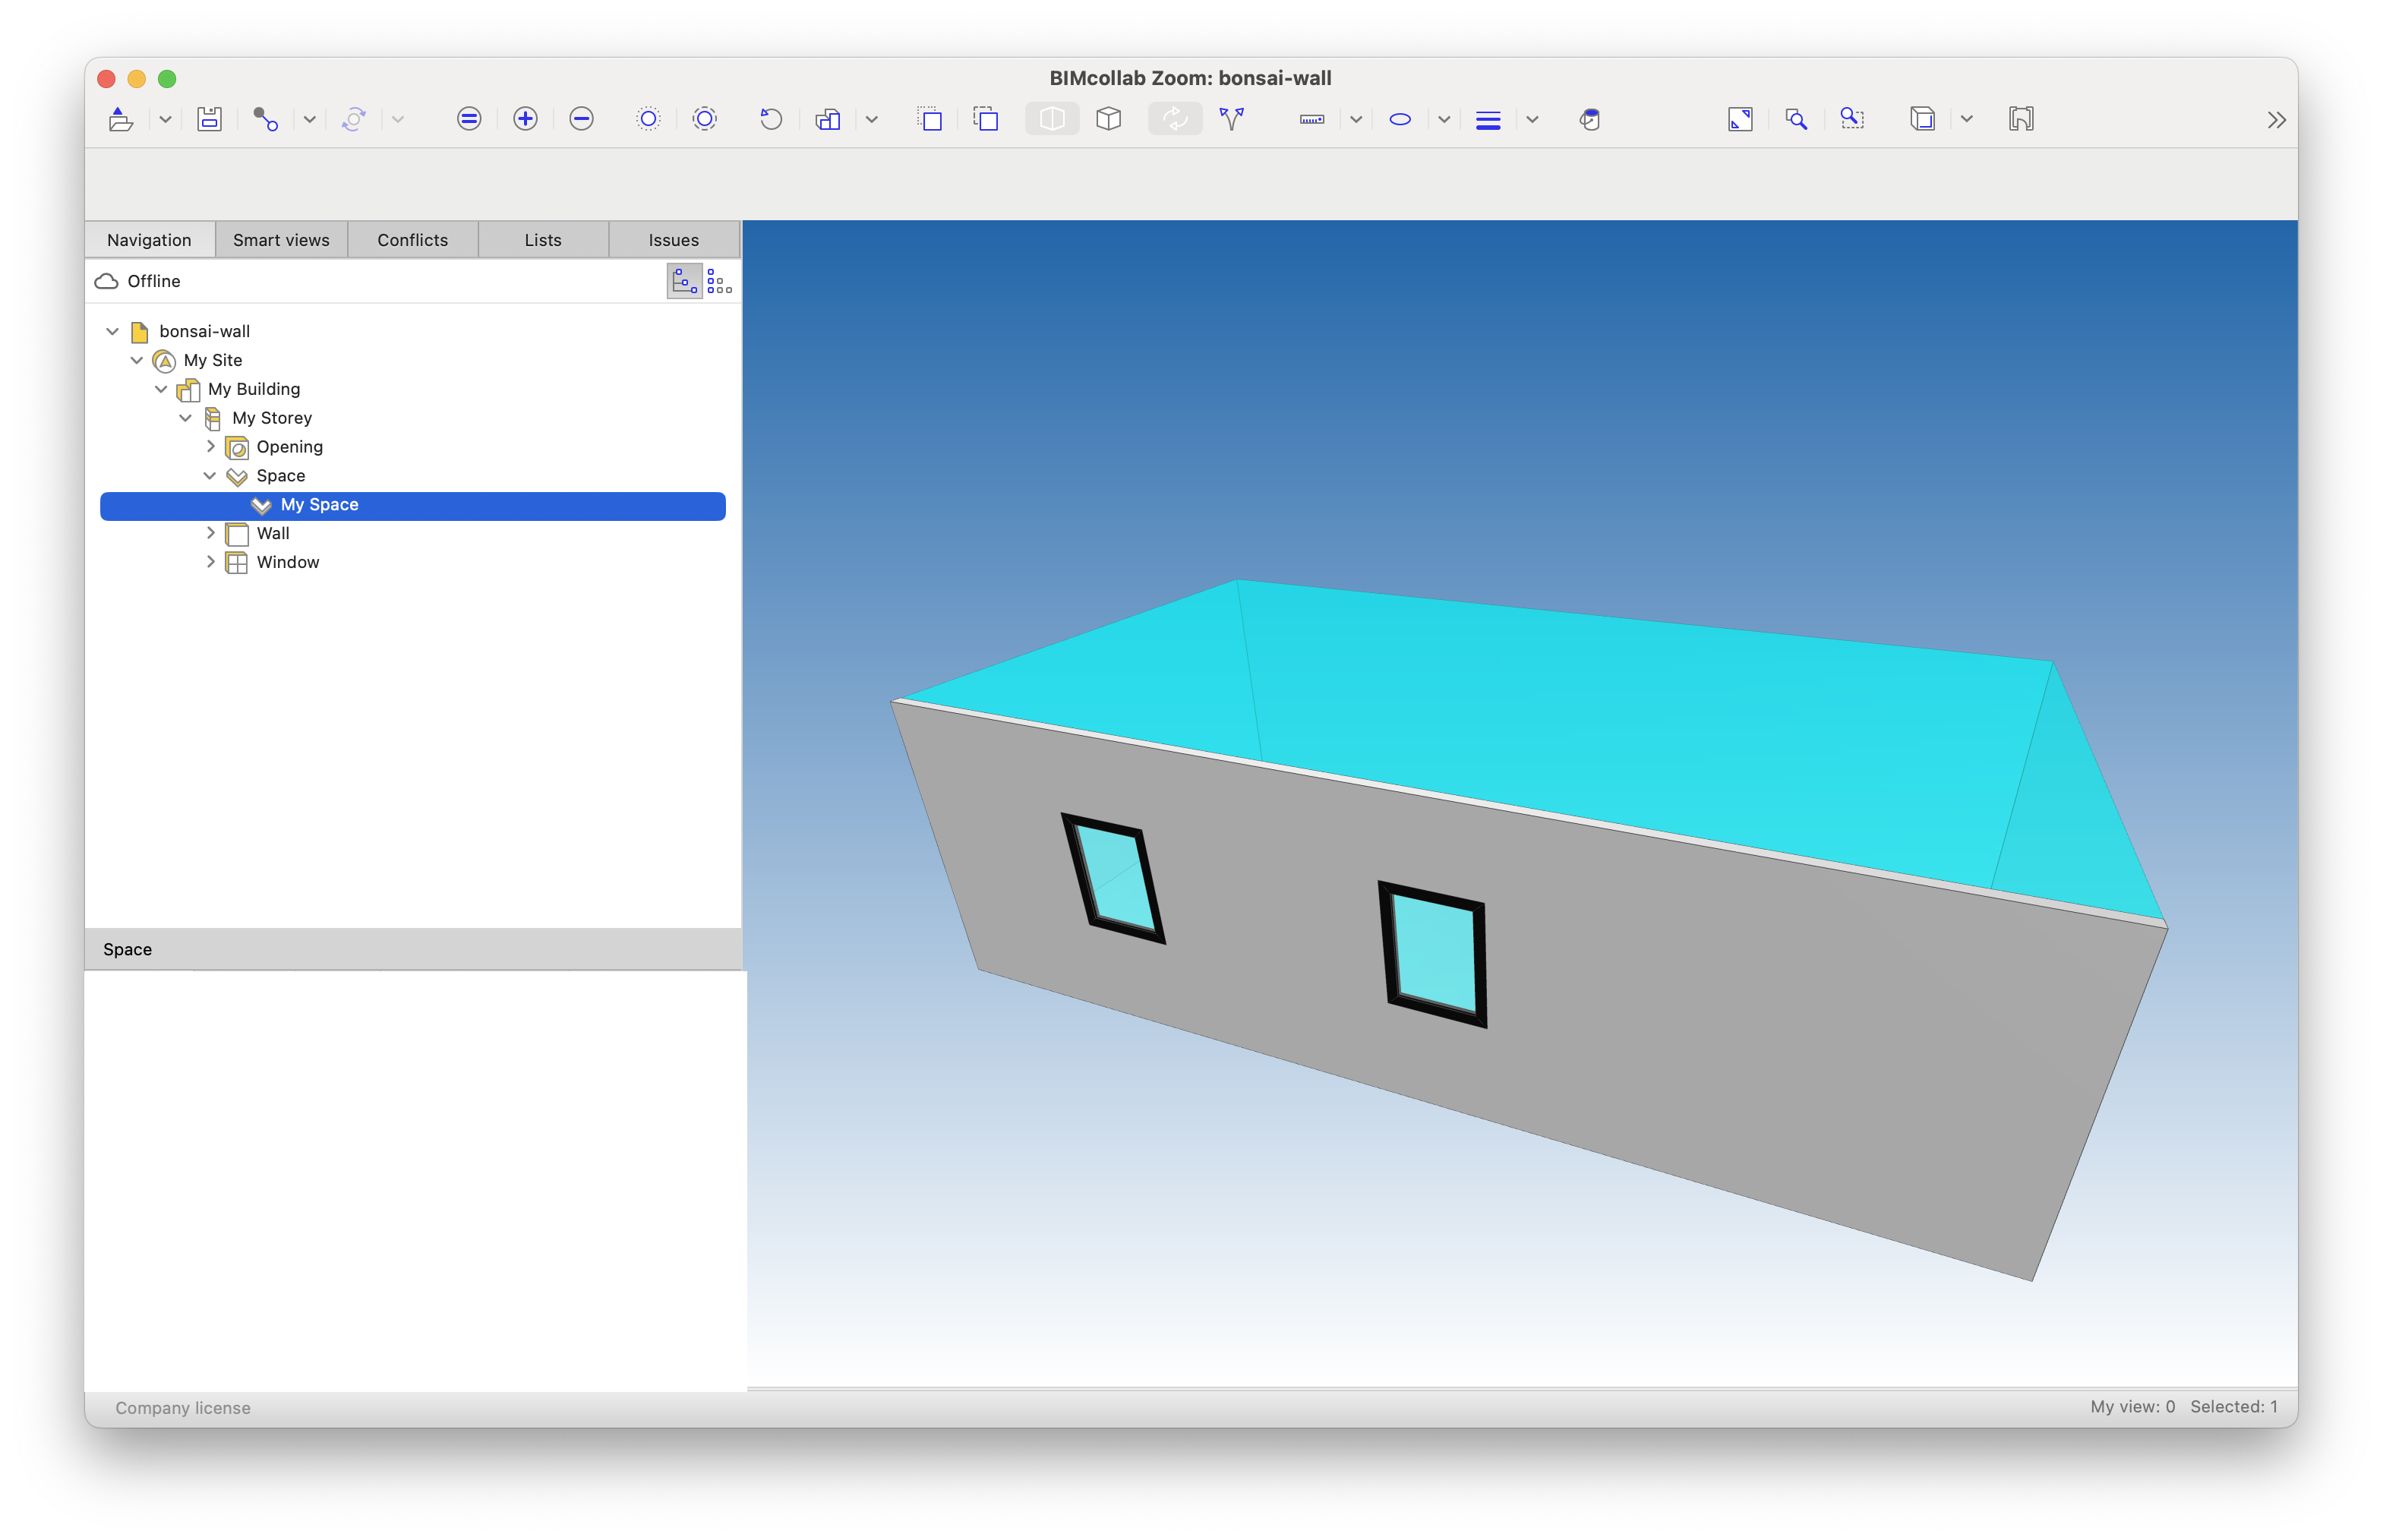Select the Window tree item
Image resolution: width=2383 pixels, height=1540 pixels.
(288, 562)
